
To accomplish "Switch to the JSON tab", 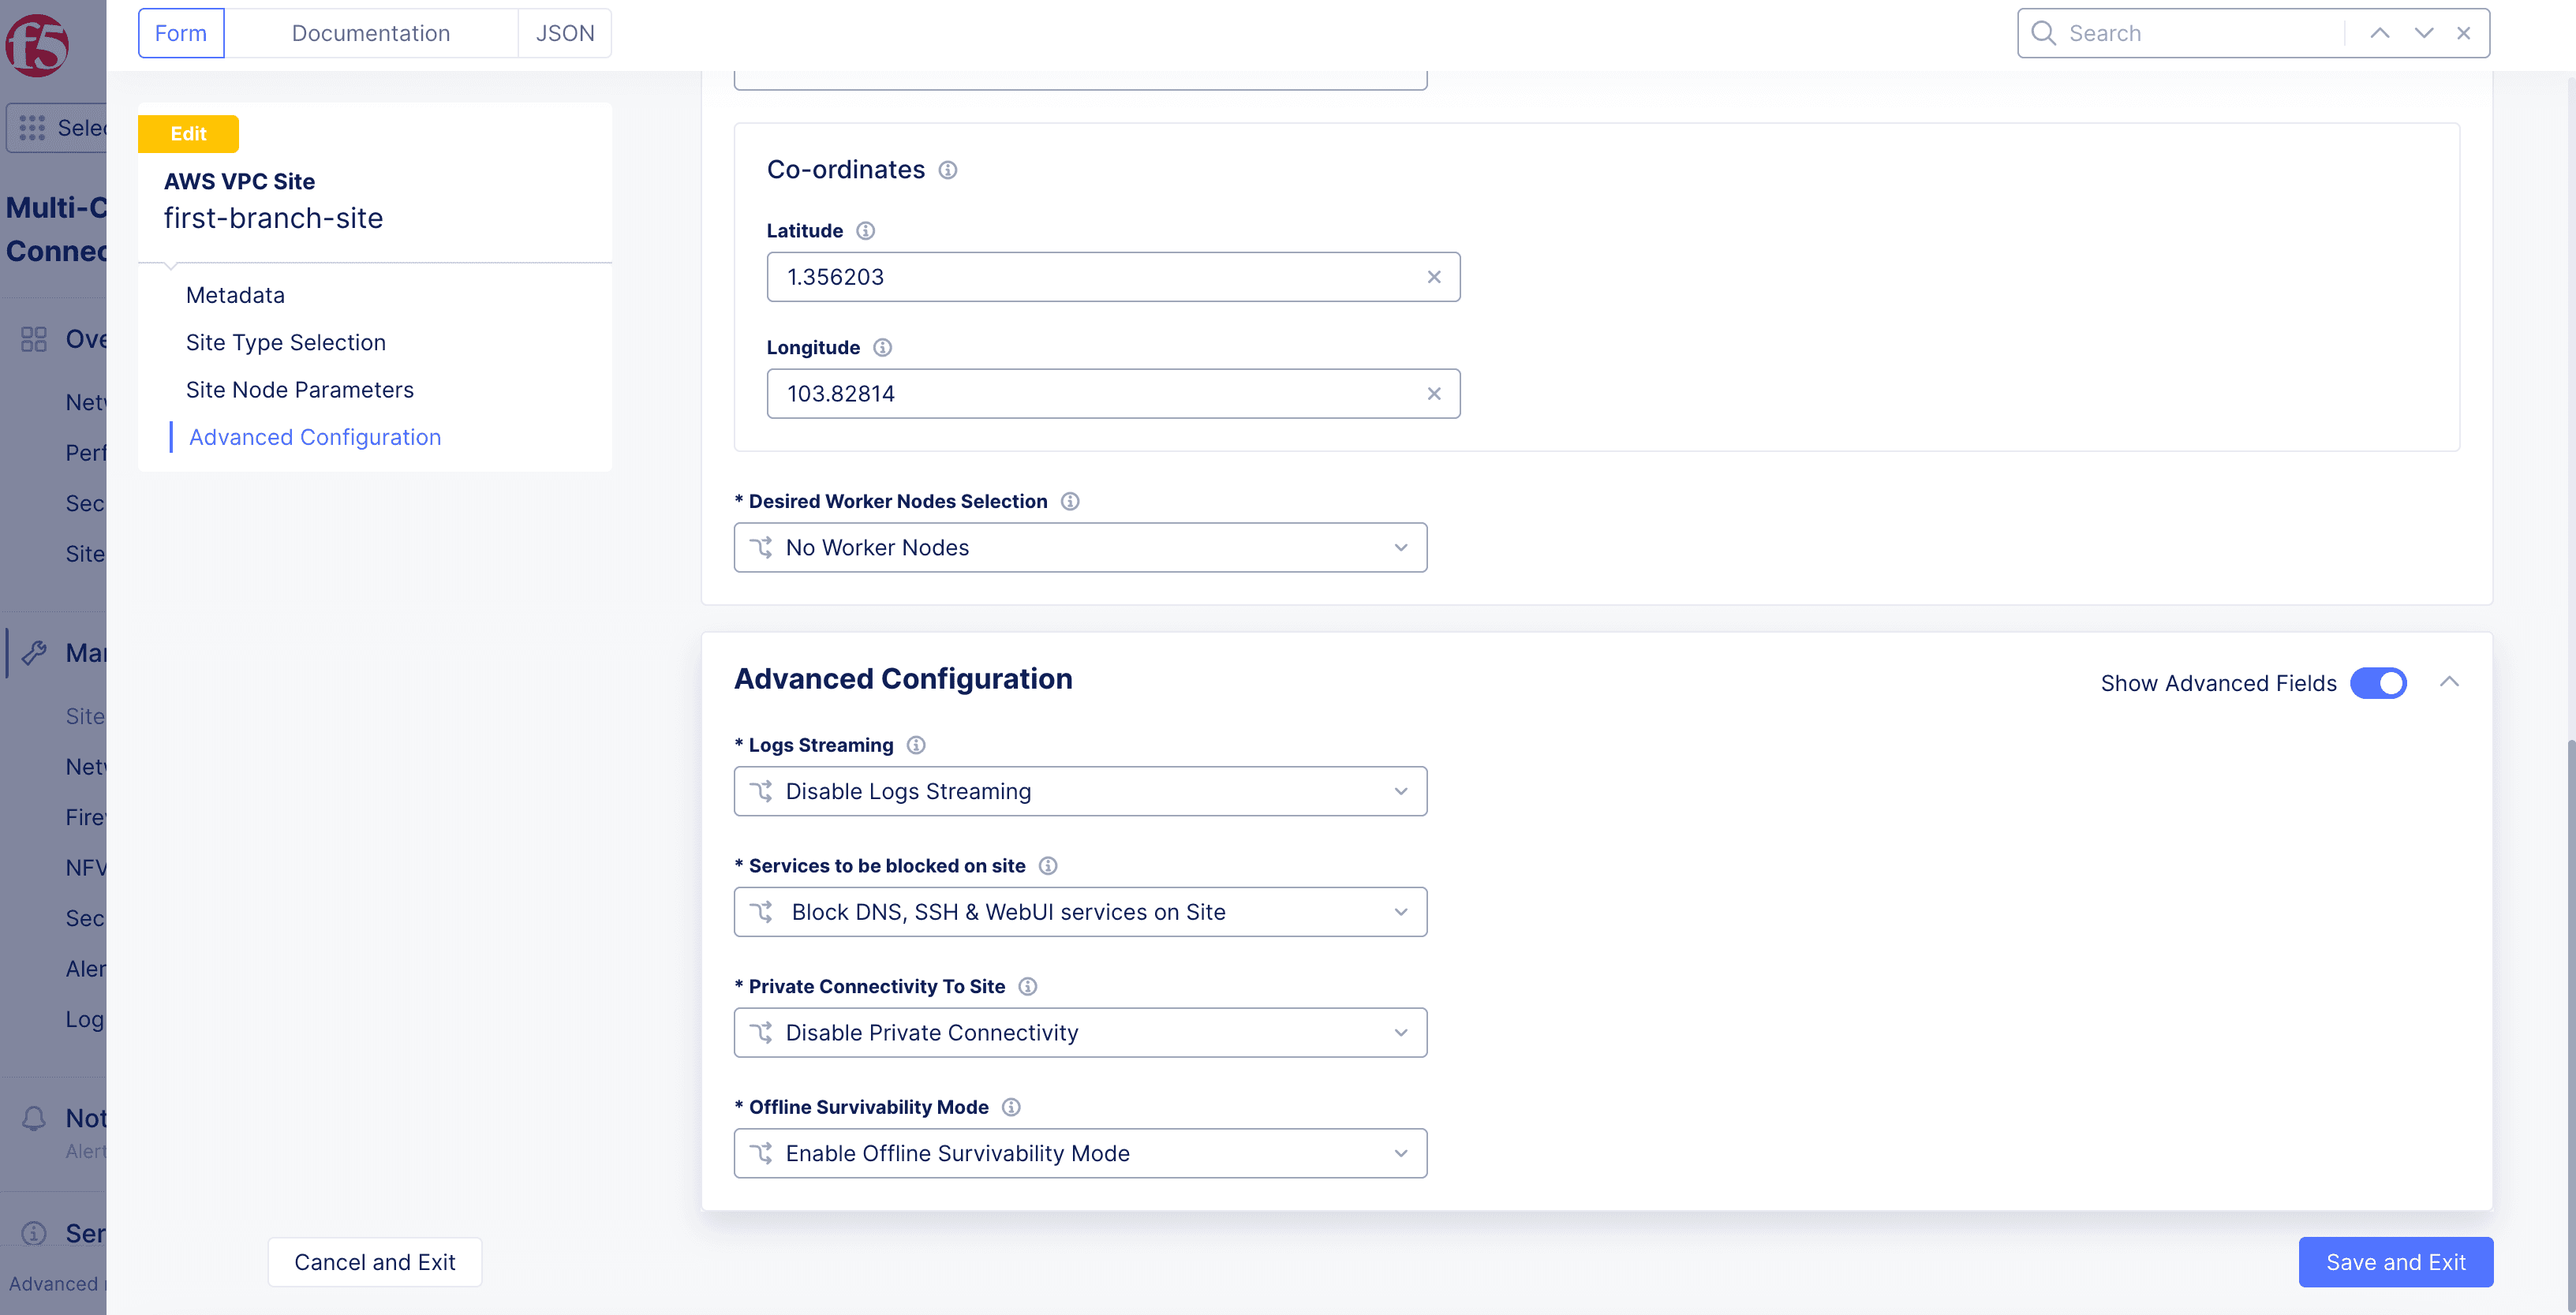I will (565, 32).
